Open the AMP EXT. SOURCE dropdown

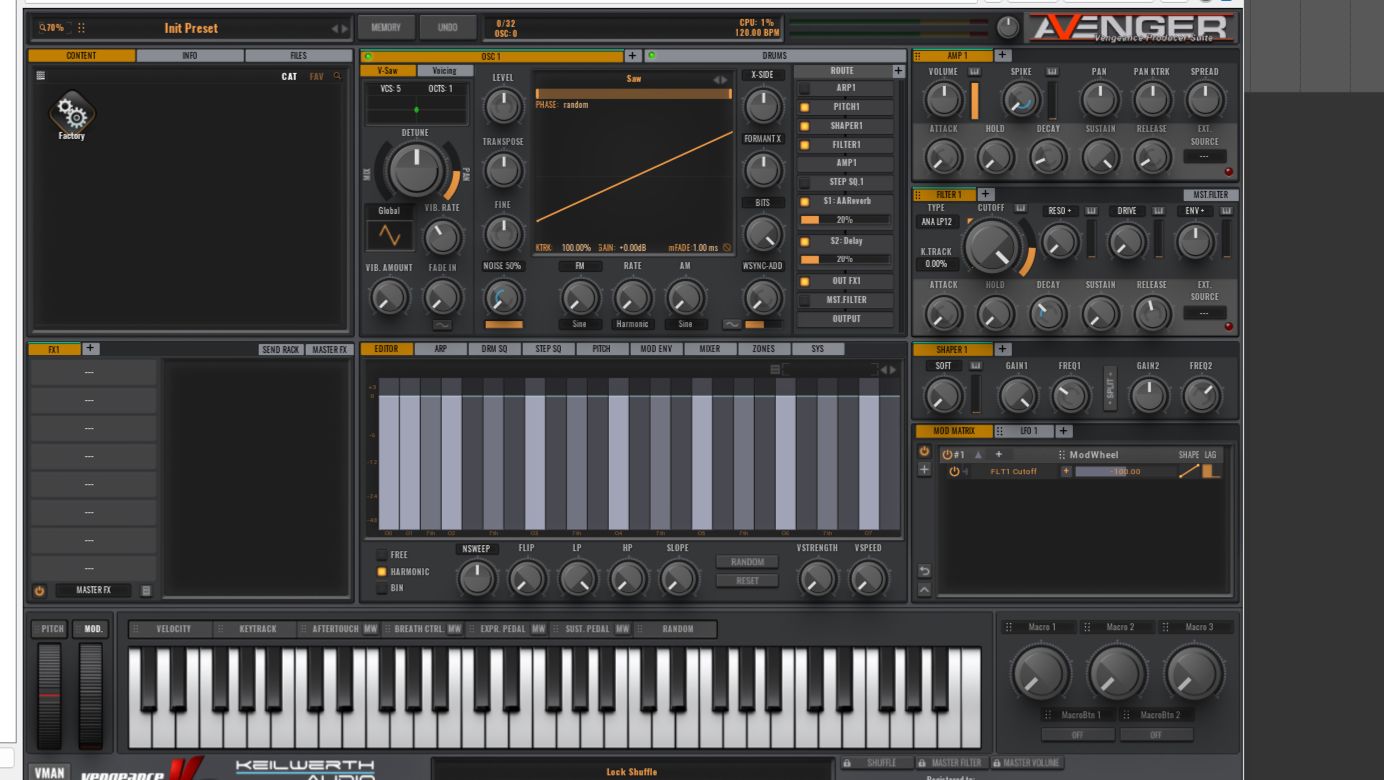[1204, 156]
